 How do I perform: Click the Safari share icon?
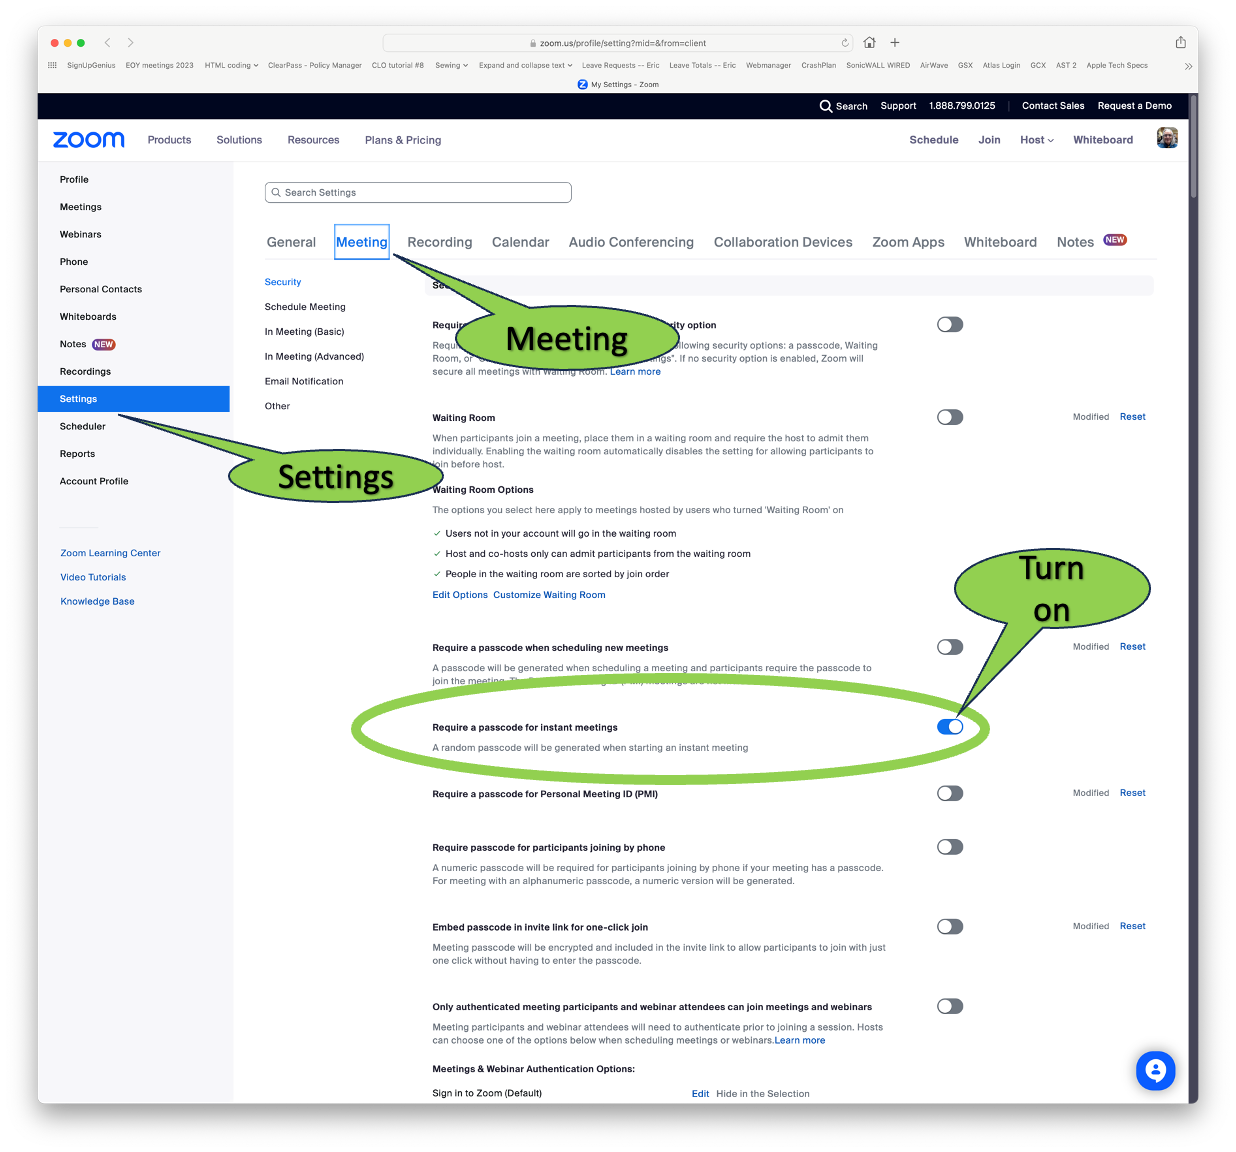pos(1180,42)
